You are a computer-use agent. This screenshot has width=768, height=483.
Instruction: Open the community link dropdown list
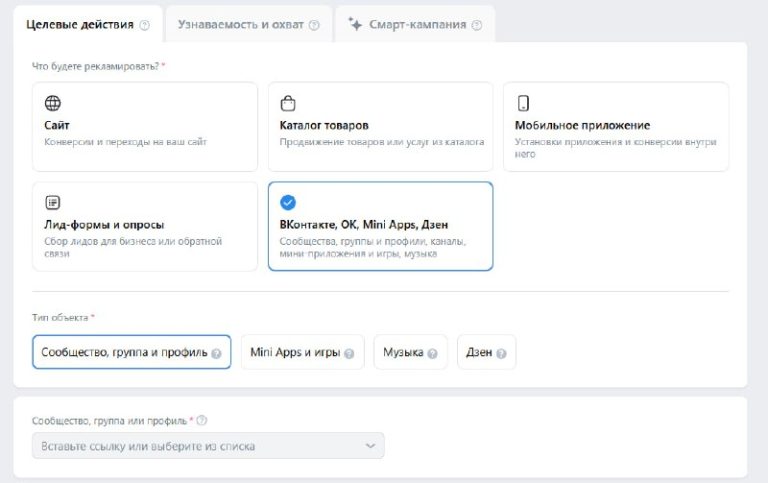(195, 446)
